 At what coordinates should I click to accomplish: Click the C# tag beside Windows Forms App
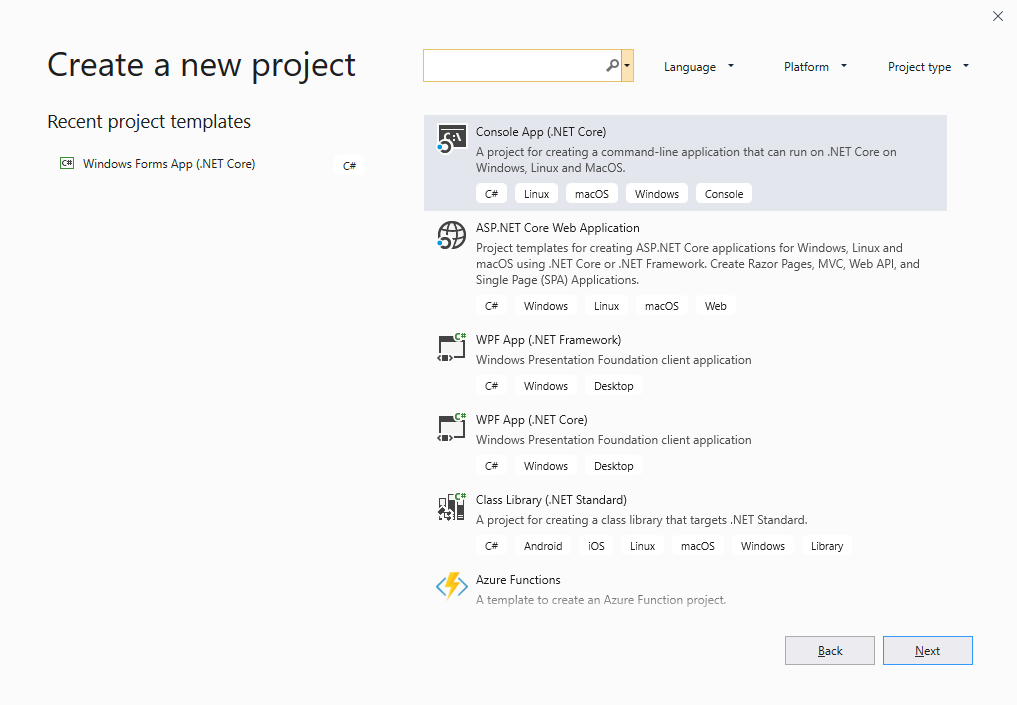tap(349, 165)
